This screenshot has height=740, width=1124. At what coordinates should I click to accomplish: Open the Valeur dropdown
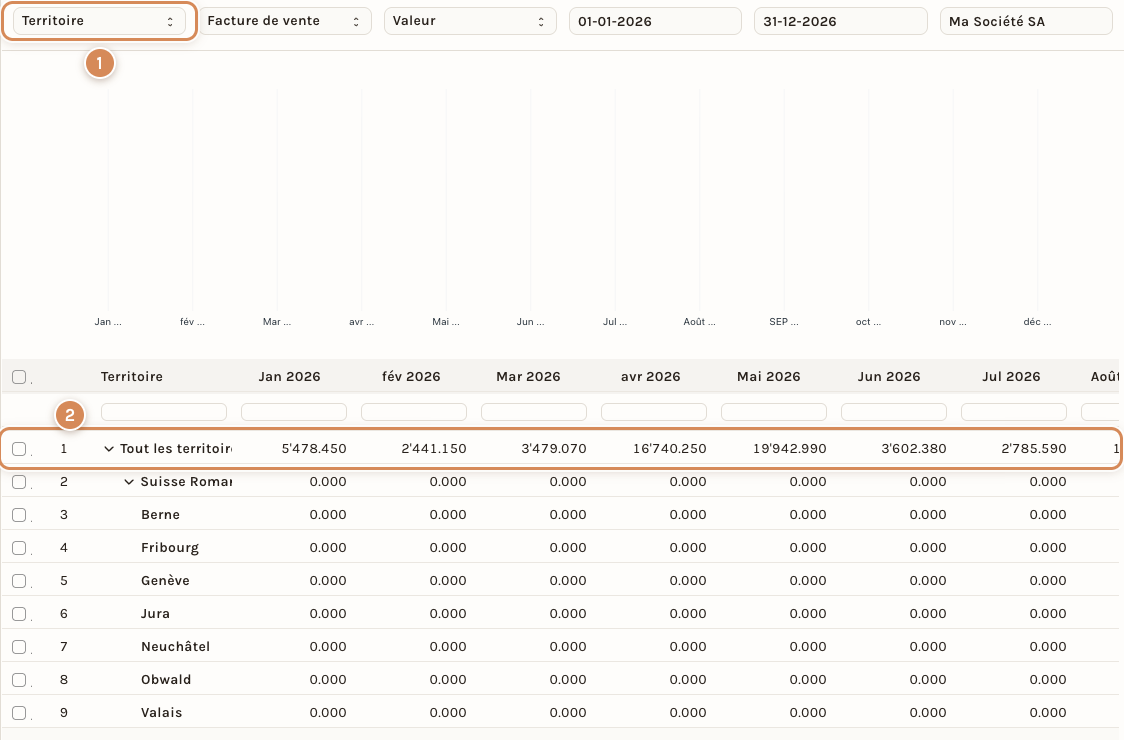tap(470, 21)
